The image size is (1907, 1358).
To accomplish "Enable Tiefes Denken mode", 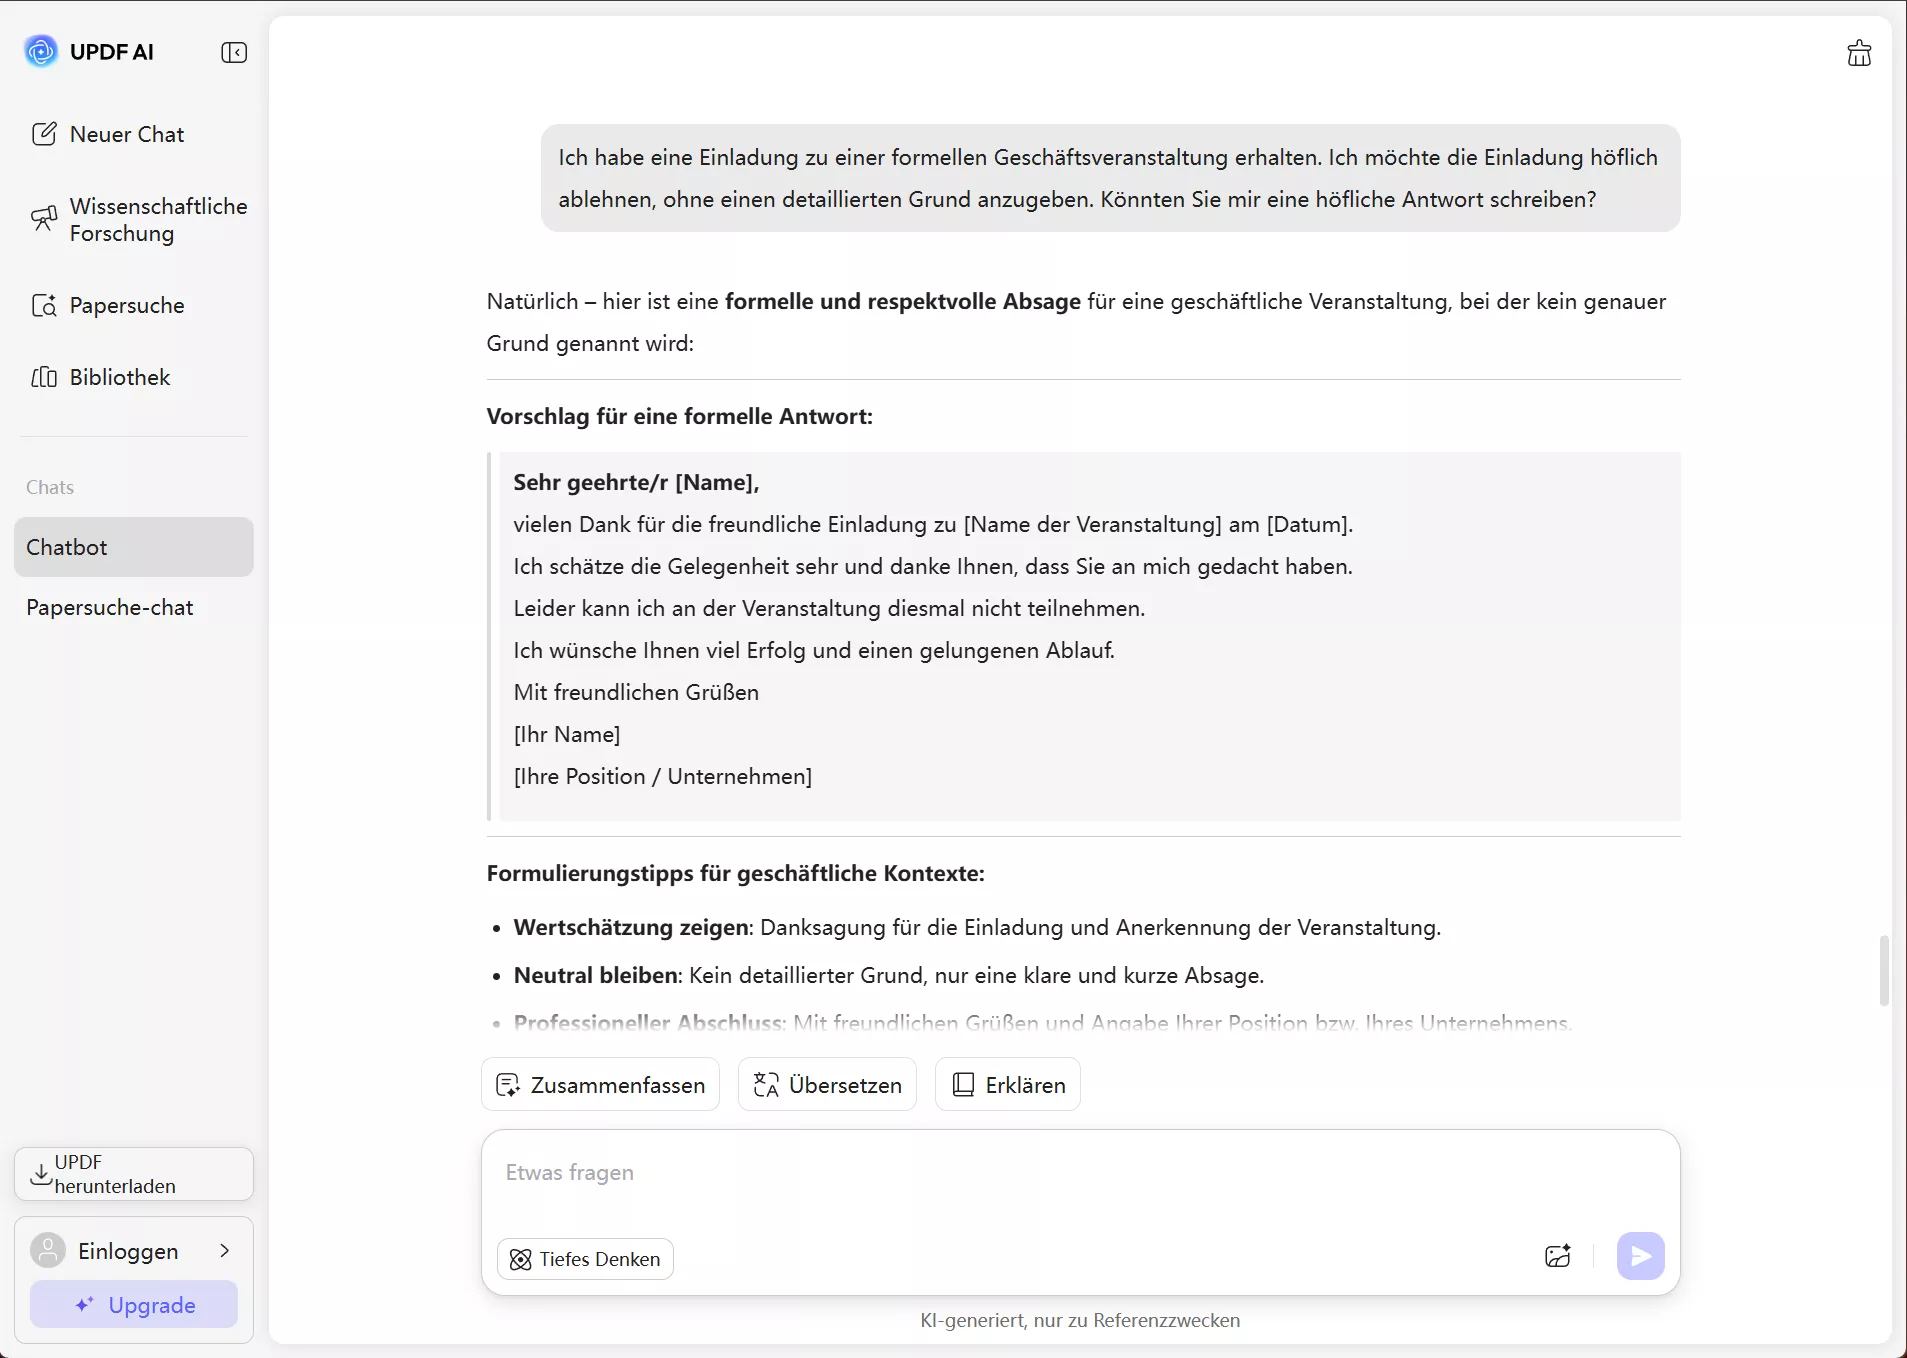I will [584, 1259].
